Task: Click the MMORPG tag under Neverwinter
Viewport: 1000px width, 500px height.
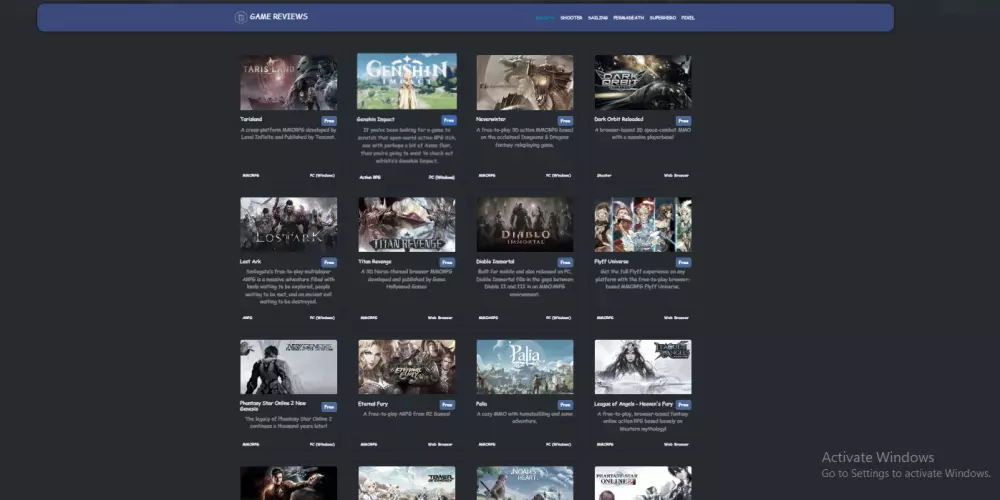Action: pos(487,175)
